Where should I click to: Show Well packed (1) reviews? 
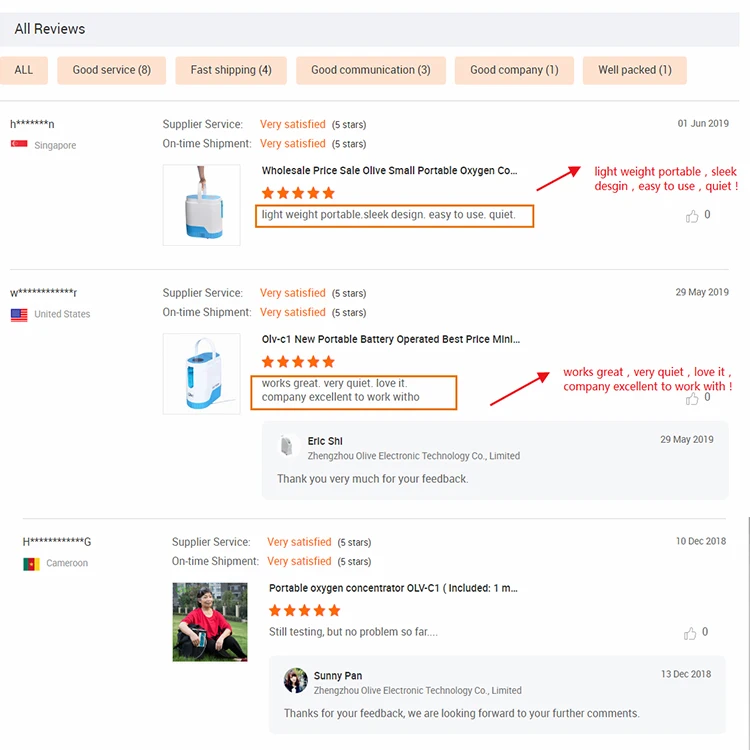pyautogui.click(x=635, y=70)
